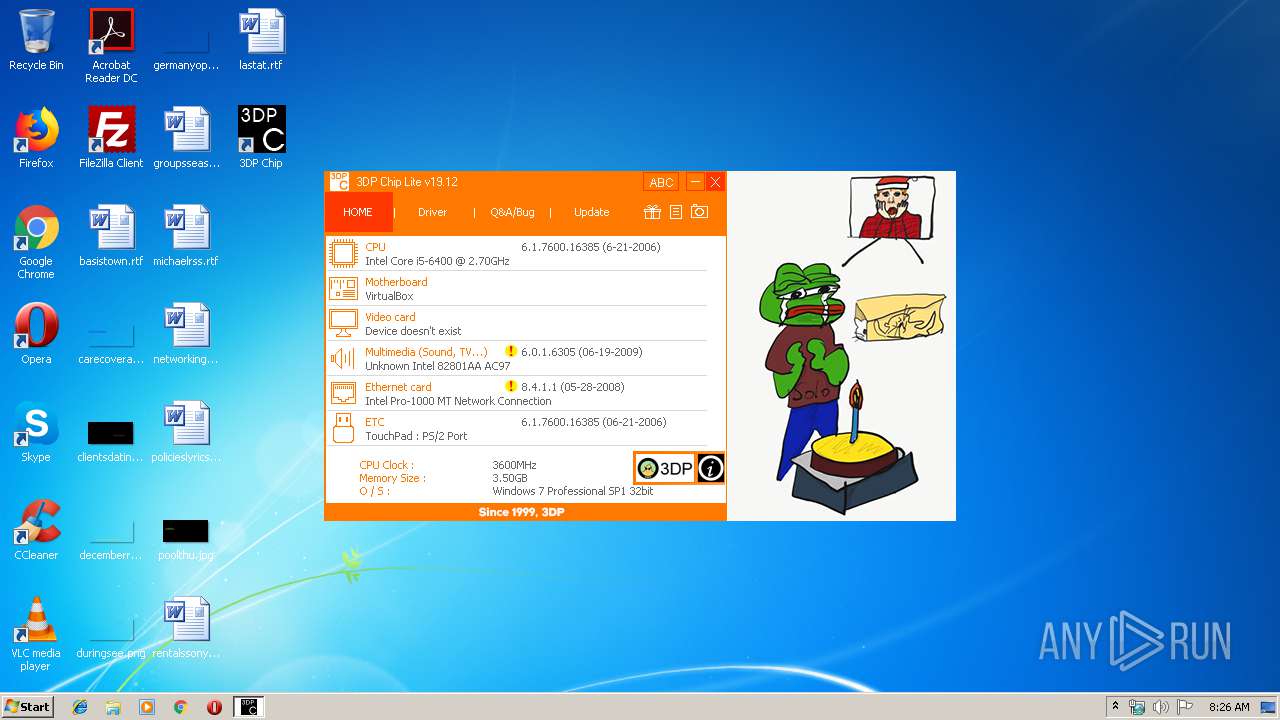
Task: Click the warning icon beside Multimedia driver version
Action: pyautogui.click(x=511, y=352)
